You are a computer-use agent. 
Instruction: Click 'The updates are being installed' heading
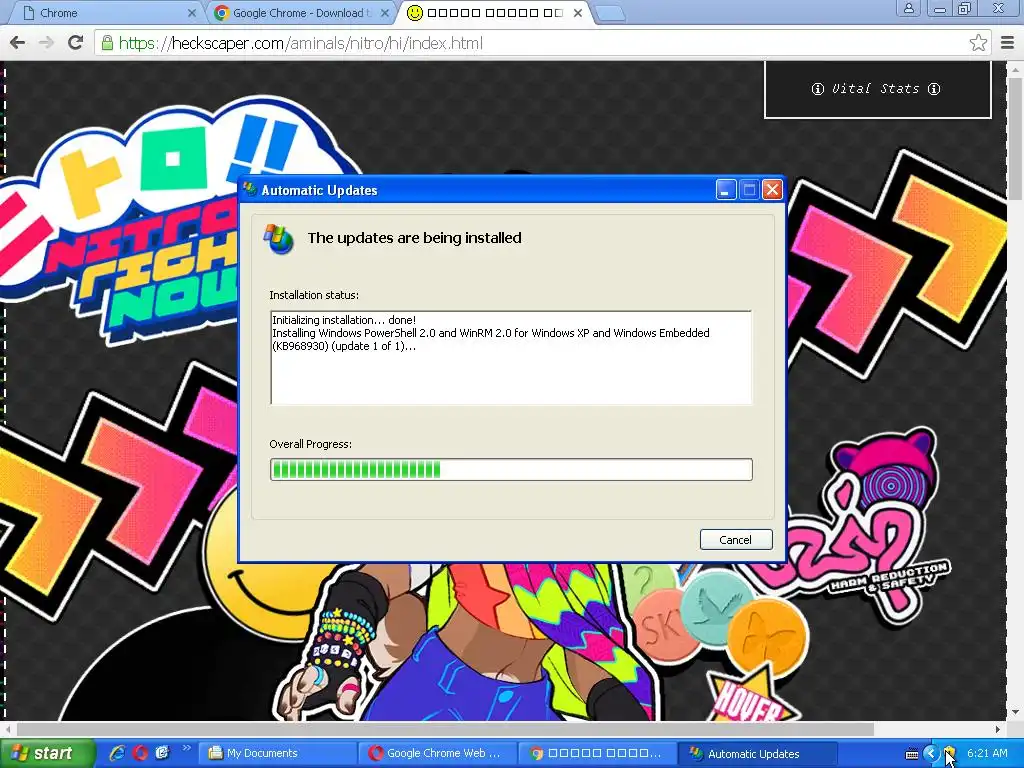(415, 238)
